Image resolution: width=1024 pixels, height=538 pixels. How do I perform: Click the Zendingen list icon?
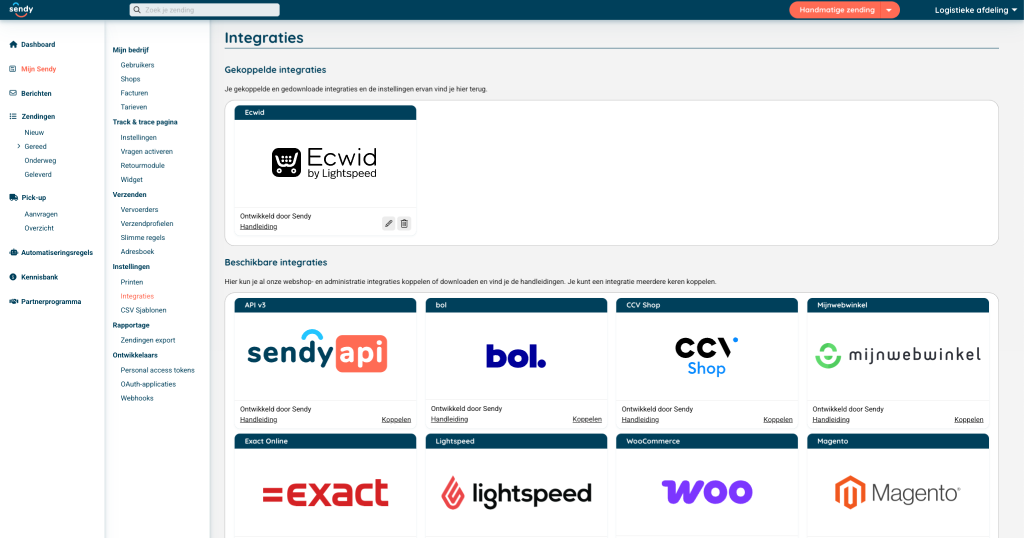click(13, 116)
